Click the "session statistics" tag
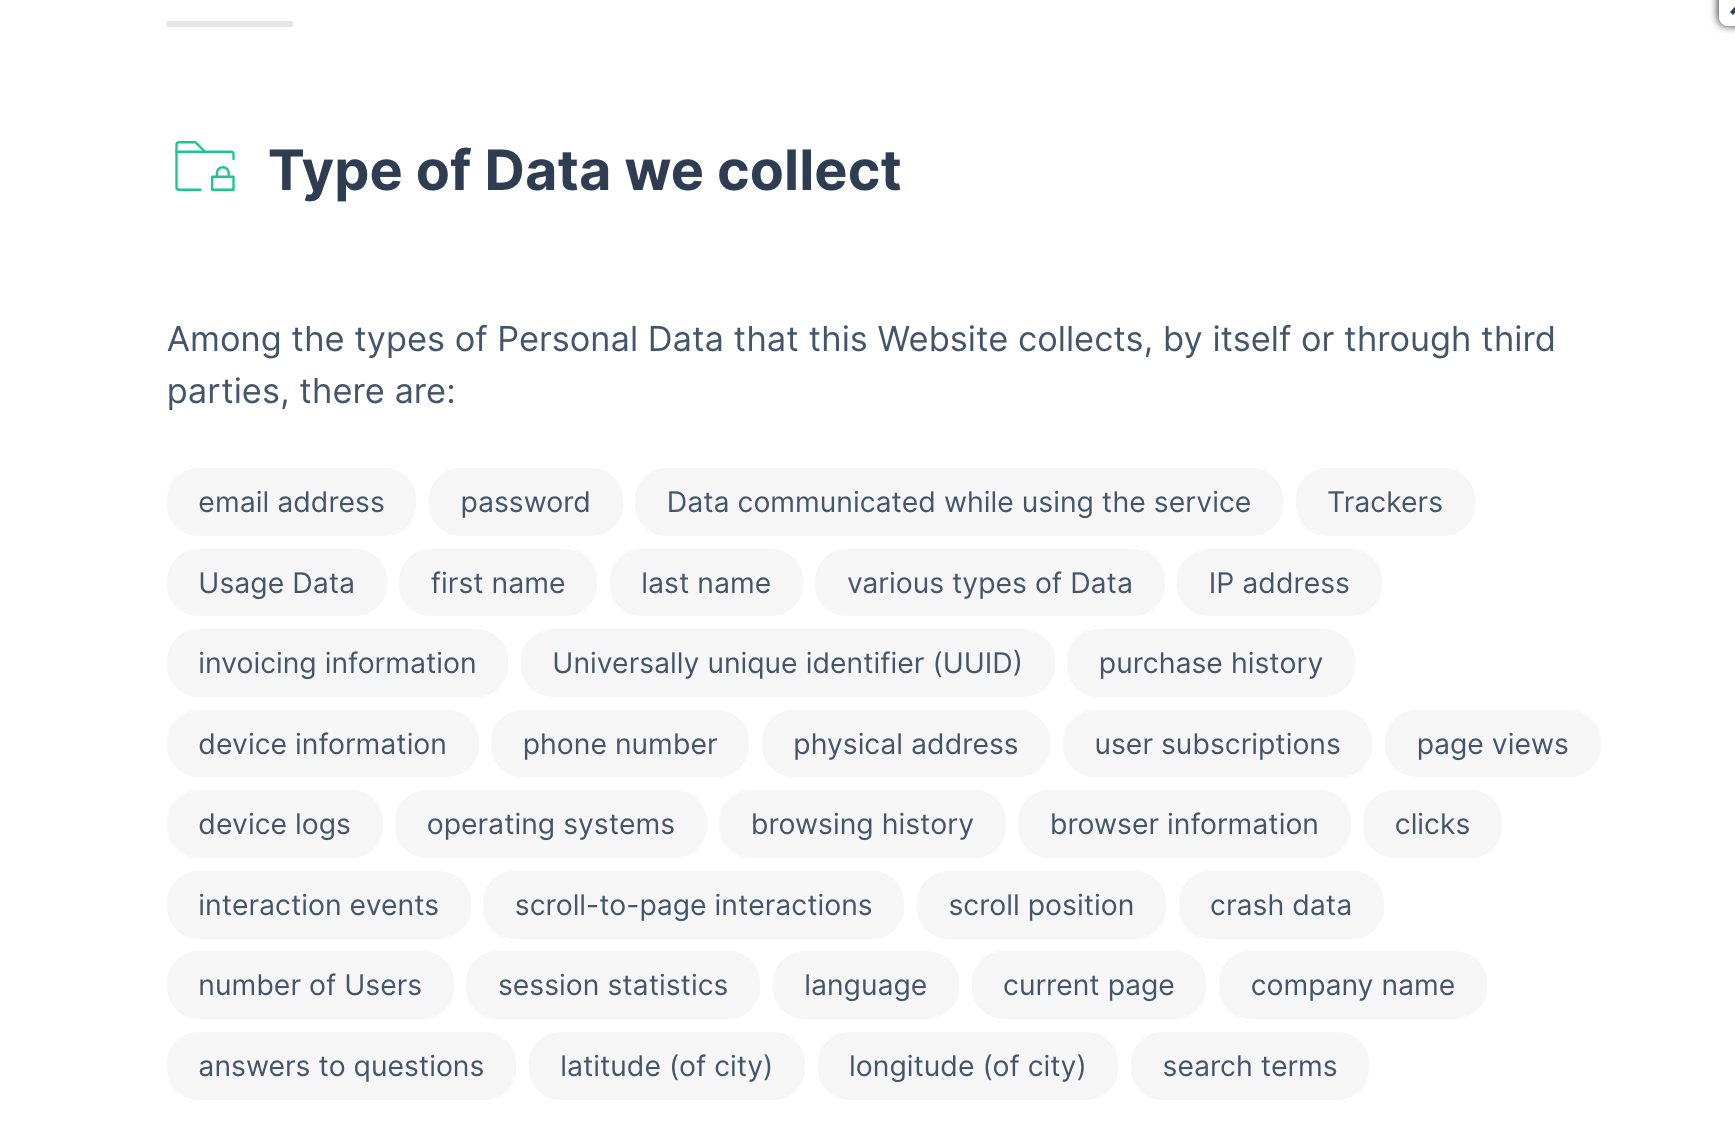Image resolution: width=1735 pixels, height=1142 pixels. tap(612, 985)
